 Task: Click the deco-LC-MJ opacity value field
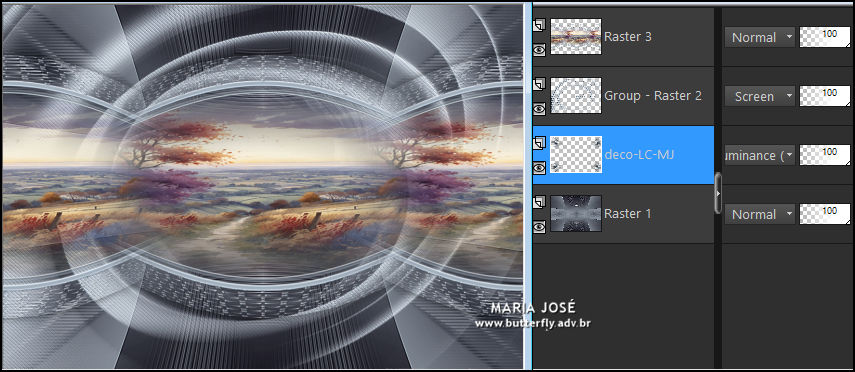825,155
